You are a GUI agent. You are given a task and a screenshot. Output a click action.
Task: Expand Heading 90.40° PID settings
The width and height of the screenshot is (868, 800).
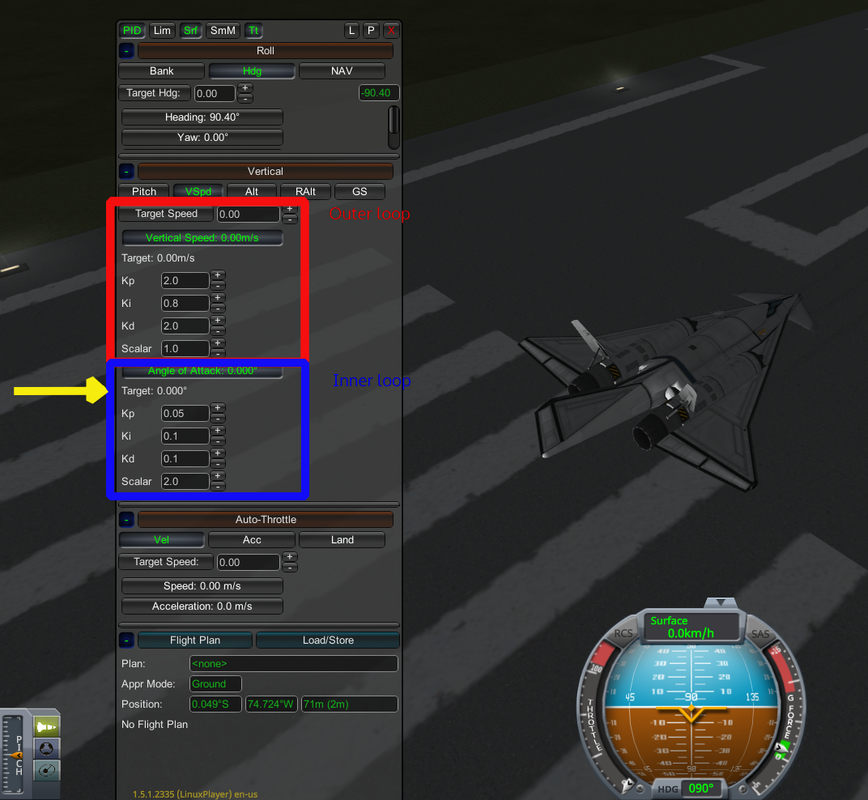coord(202,117)
